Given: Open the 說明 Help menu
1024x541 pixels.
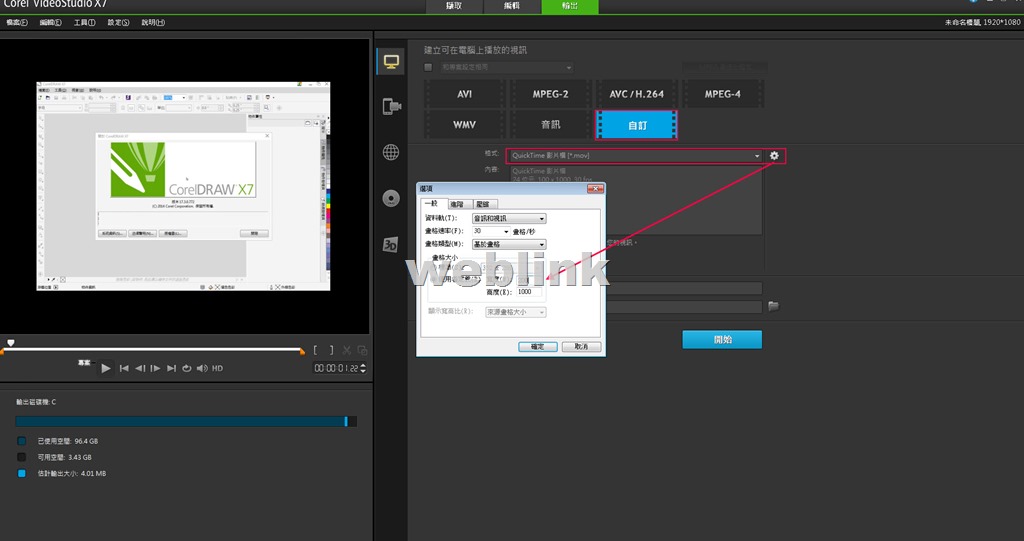Looking at the screenshot, I should (153, 22).
